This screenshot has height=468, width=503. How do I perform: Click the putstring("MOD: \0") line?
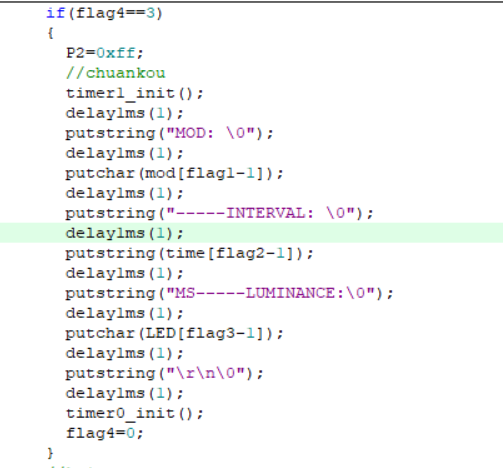pos(169,133)
